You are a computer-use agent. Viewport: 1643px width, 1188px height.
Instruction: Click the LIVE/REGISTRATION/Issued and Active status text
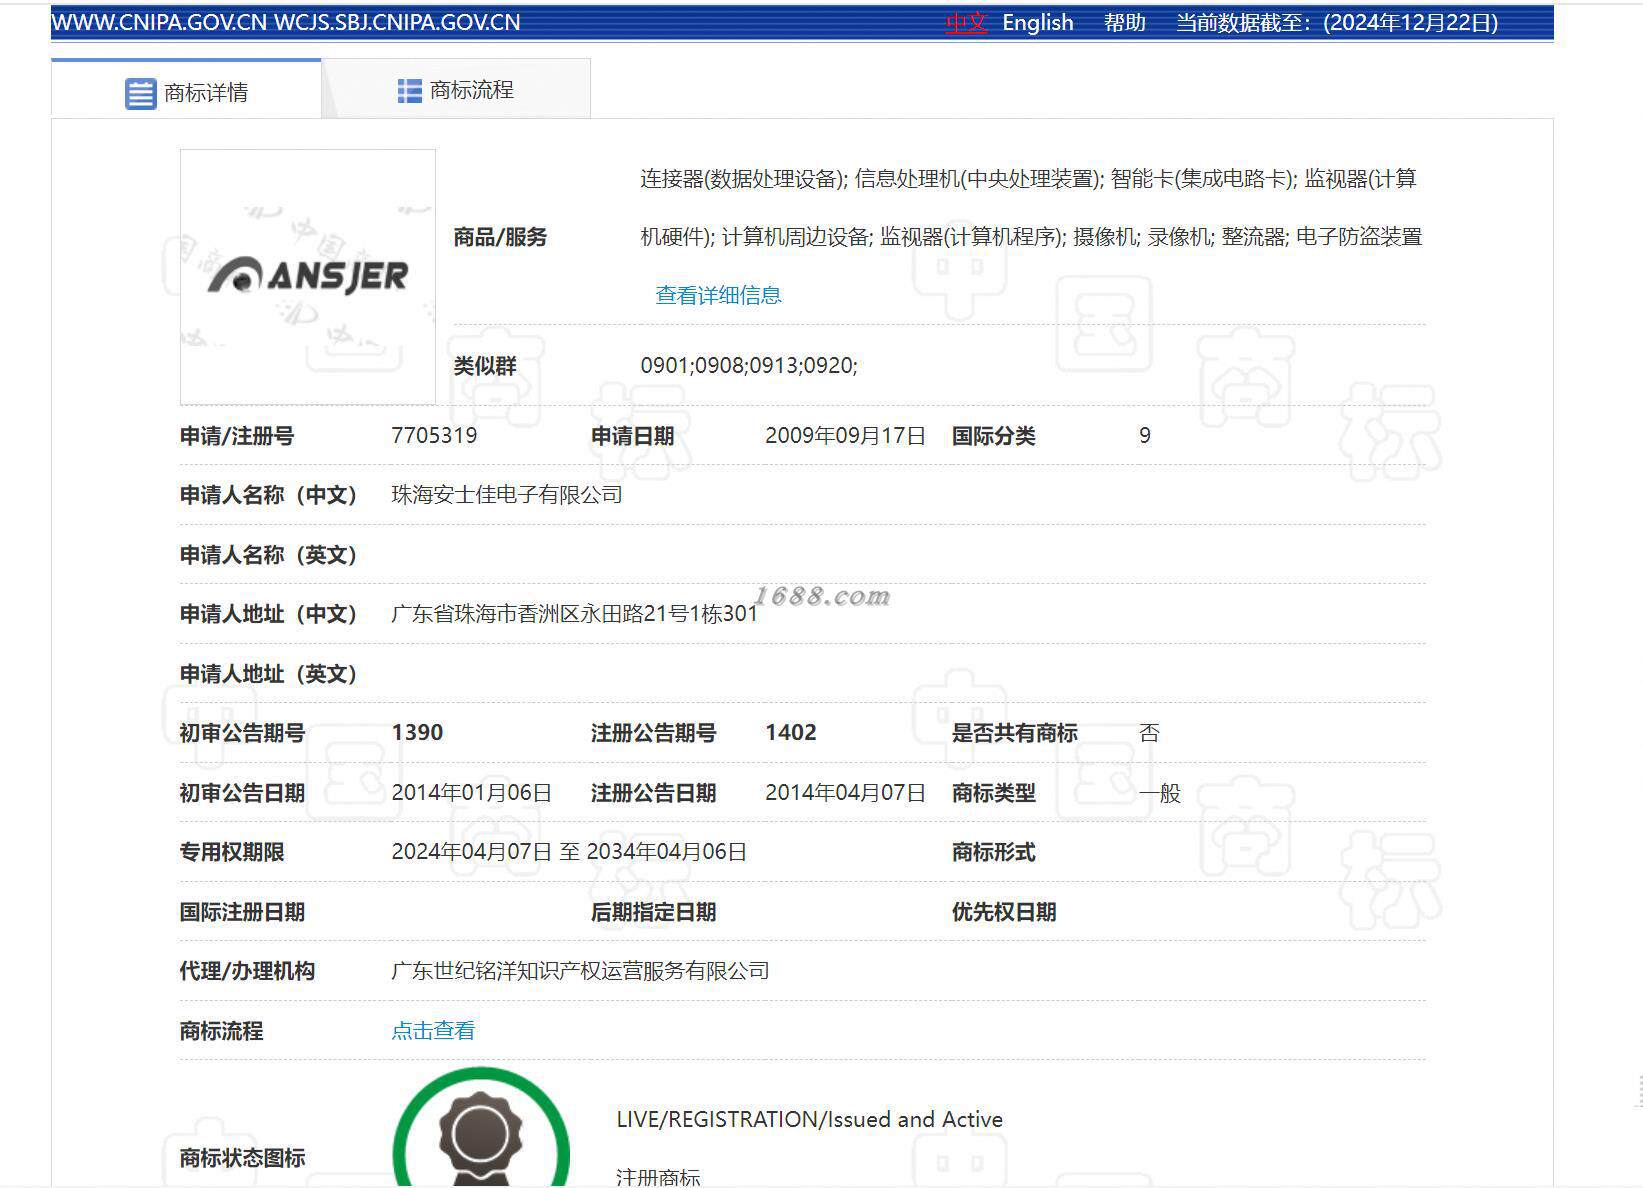point(810,1120)
